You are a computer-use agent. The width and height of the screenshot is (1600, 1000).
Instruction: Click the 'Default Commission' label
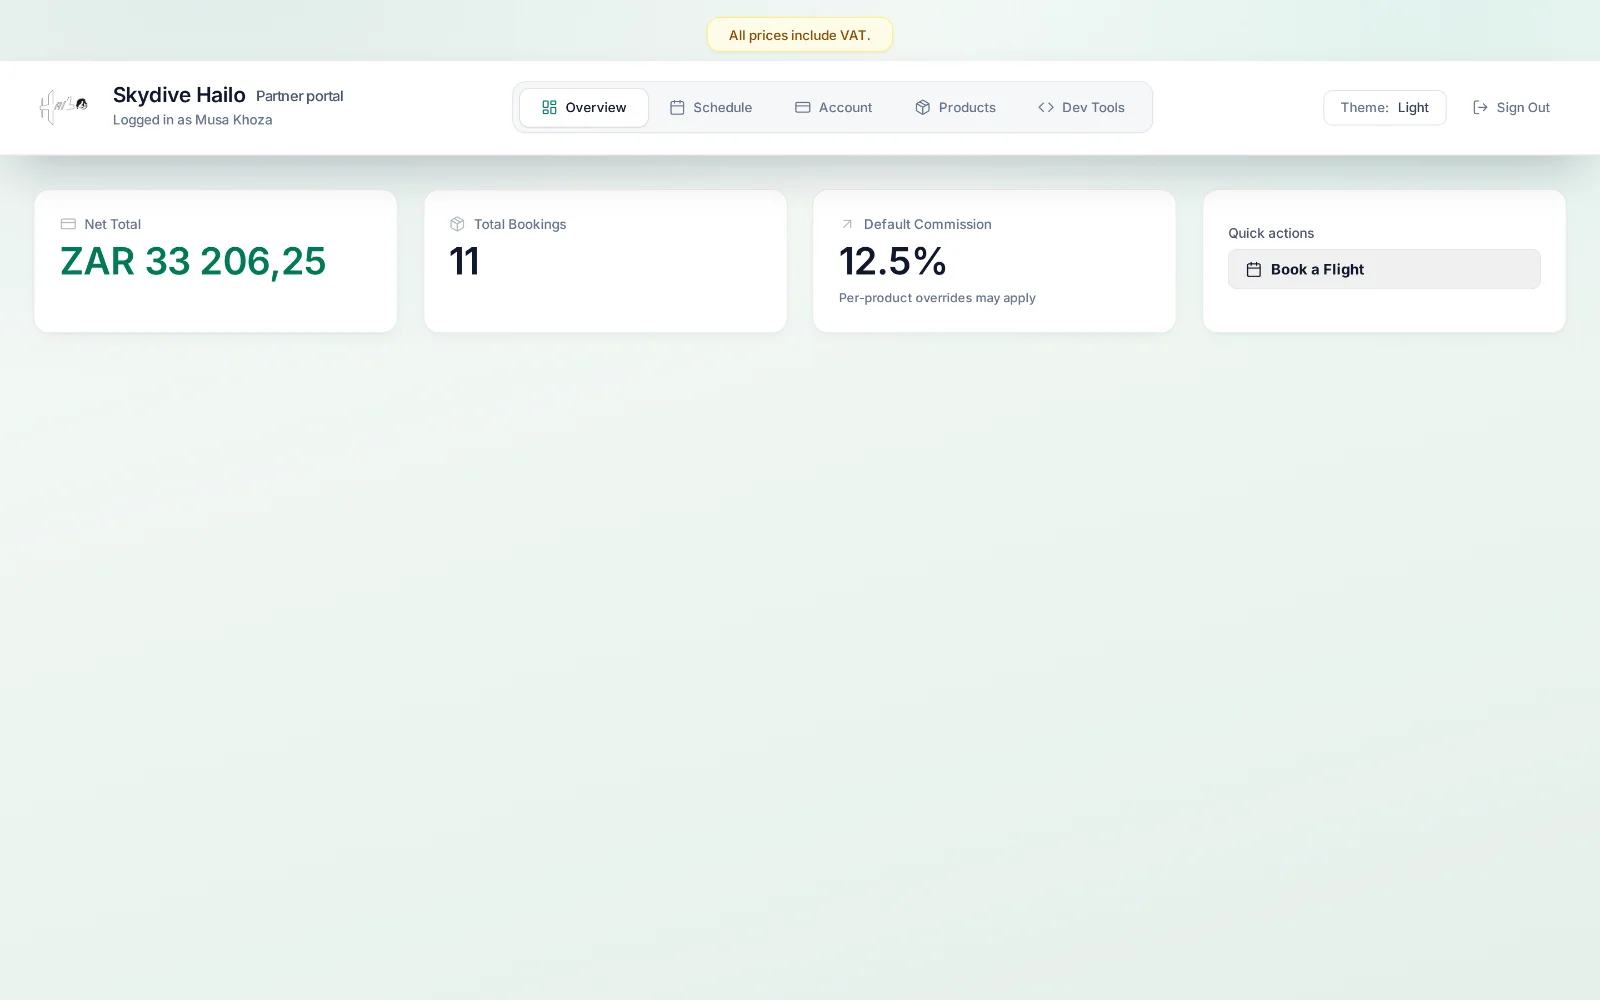[x=928, y=224]
